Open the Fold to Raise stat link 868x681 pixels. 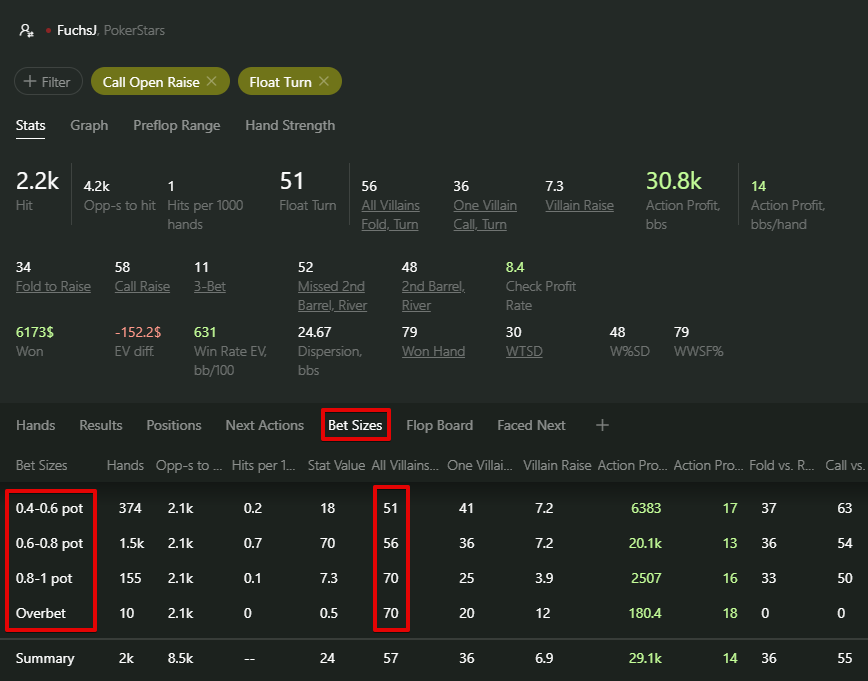(x=53, y=286)
